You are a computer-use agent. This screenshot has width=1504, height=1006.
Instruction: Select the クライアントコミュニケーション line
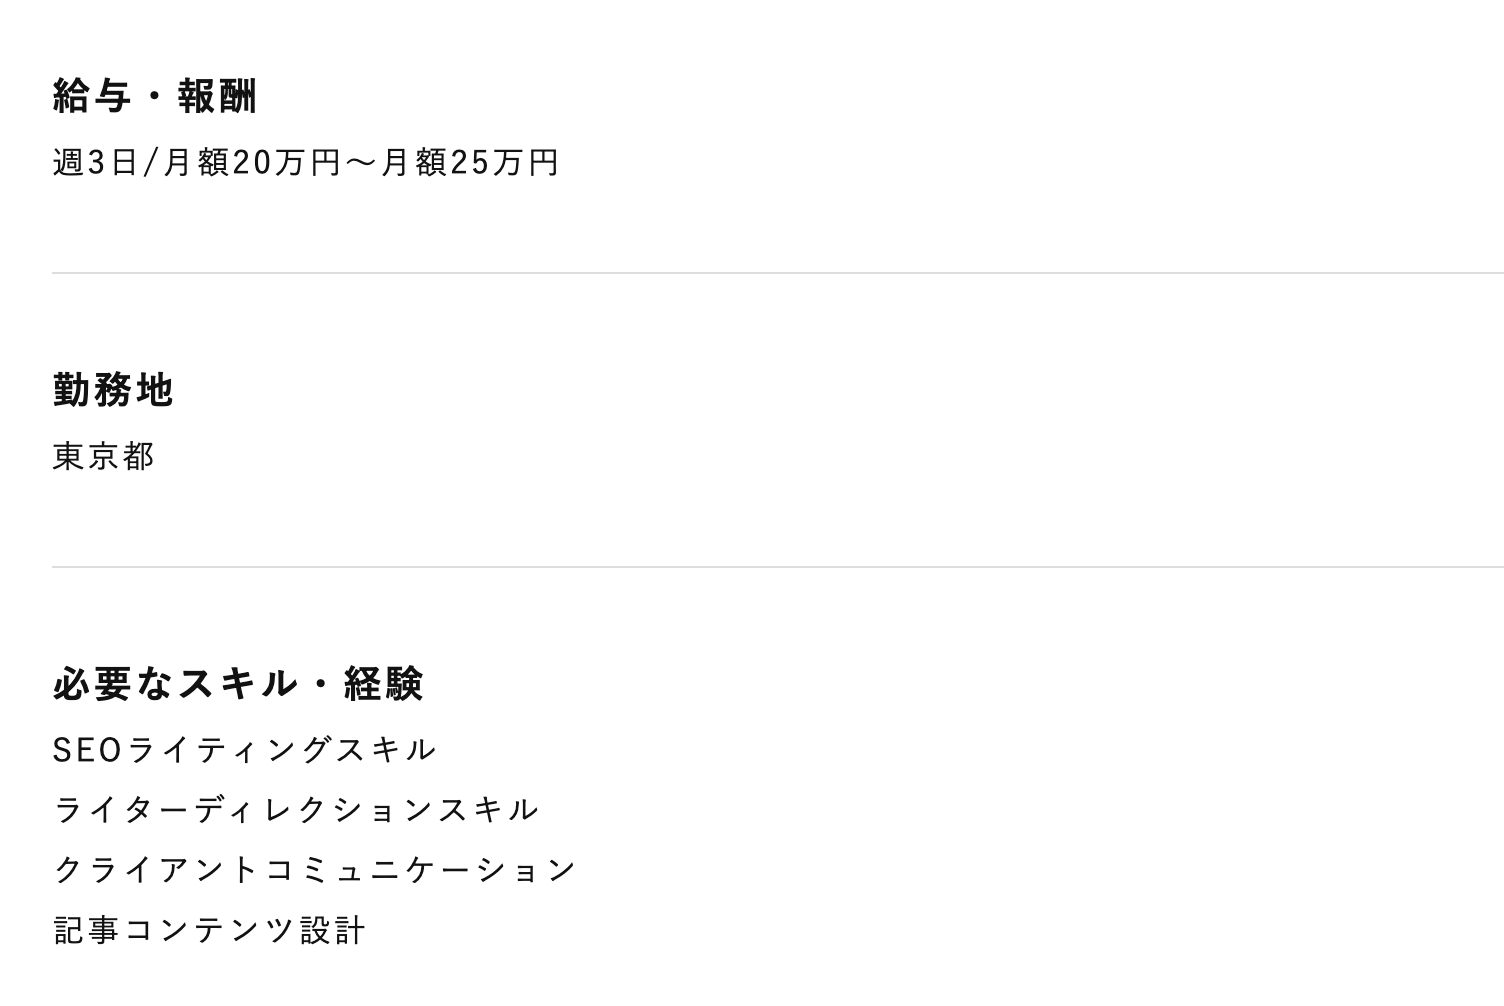tap(315, 870)
